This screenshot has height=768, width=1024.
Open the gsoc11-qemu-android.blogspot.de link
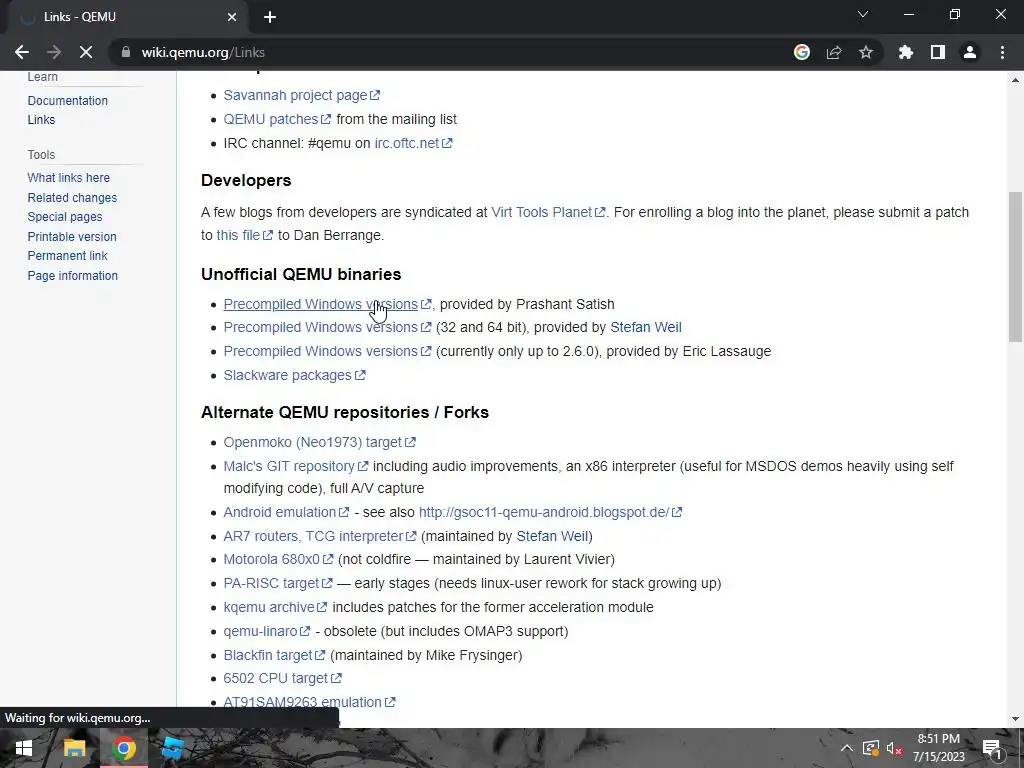click(550, 513)
